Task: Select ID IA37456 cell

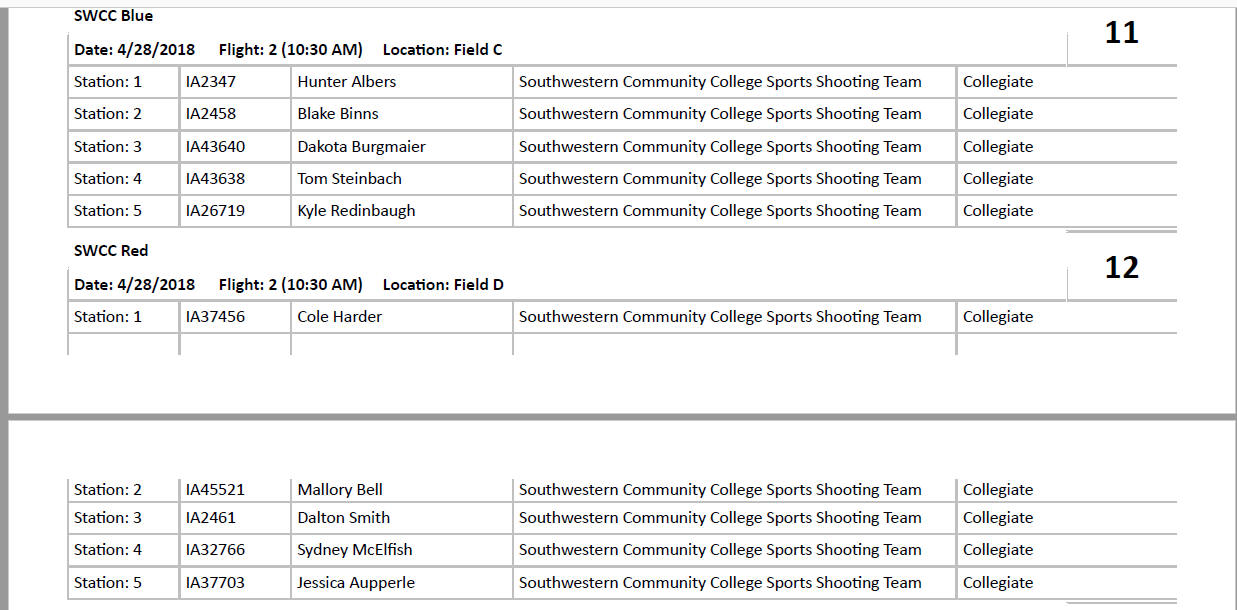Action: [215, 317]
